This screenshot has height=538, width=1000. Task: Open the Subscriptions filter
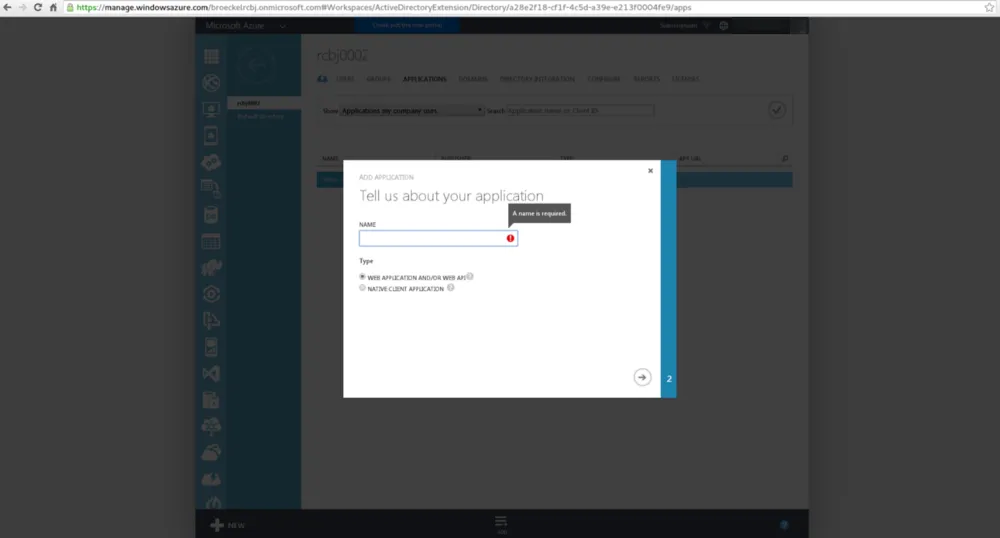[684, 25]
